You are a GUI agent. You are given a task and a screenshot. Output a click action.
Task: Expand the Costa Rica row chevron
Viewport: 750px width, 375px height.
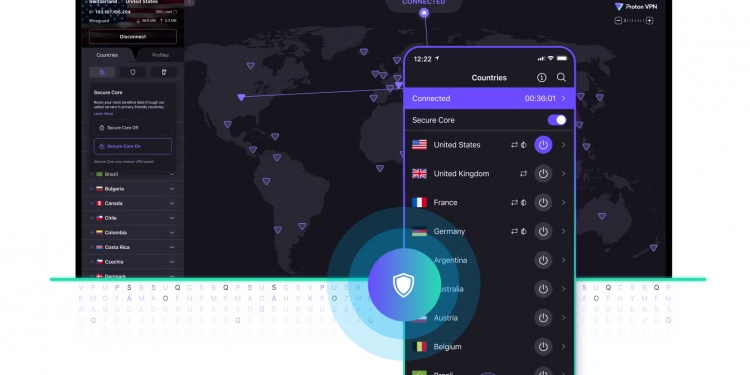coord(172,247)
